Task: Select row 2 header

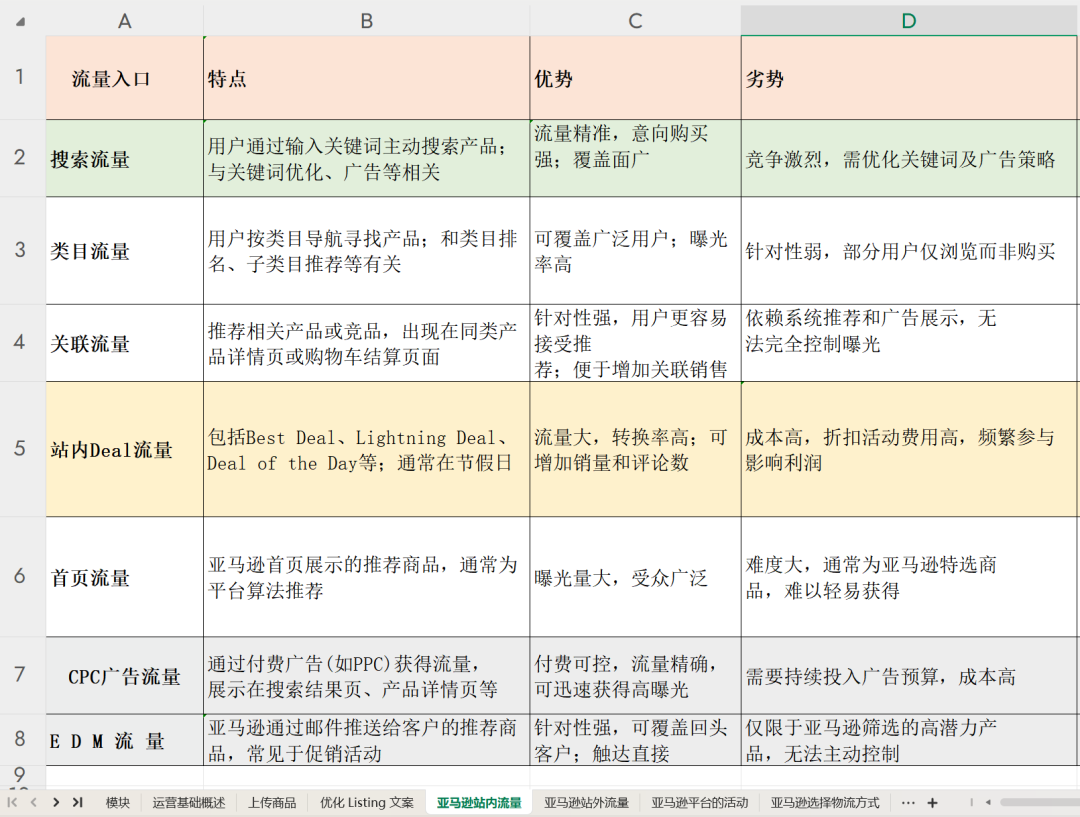Action: (x=21, y=158)
